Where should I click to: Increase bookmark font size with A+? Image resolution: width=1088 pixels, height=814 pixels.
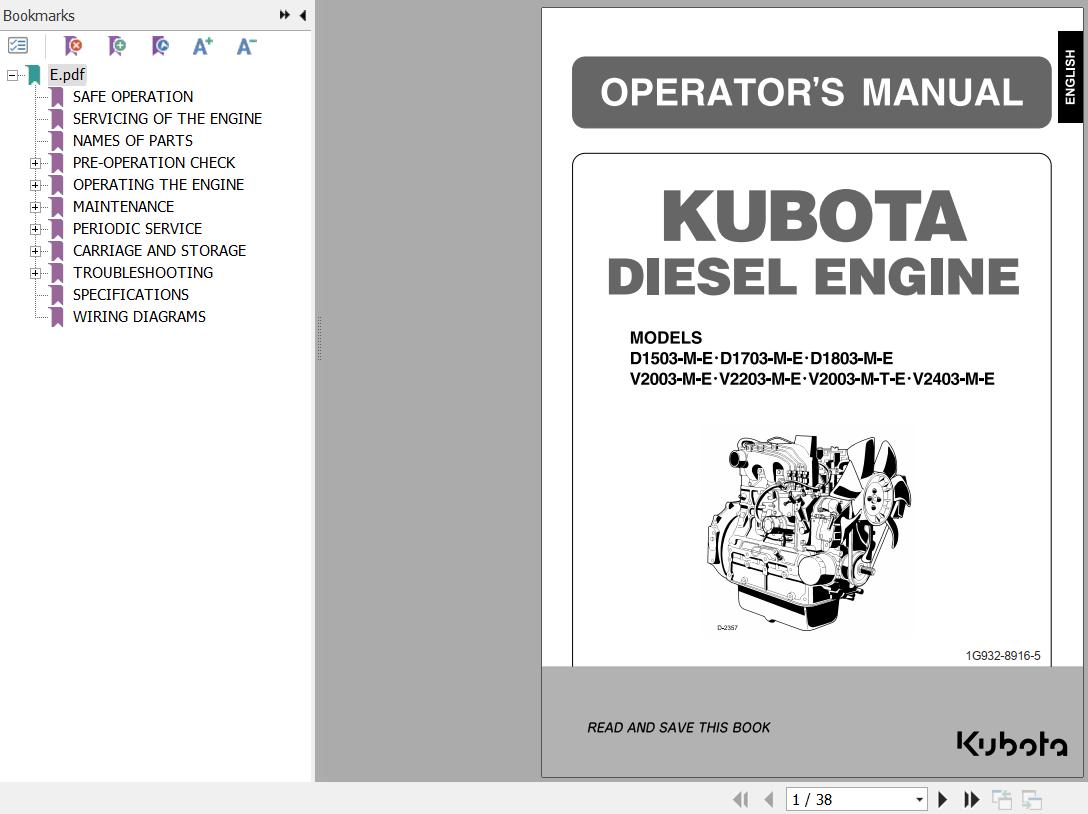pyautogui.click(x=203, y=46)
